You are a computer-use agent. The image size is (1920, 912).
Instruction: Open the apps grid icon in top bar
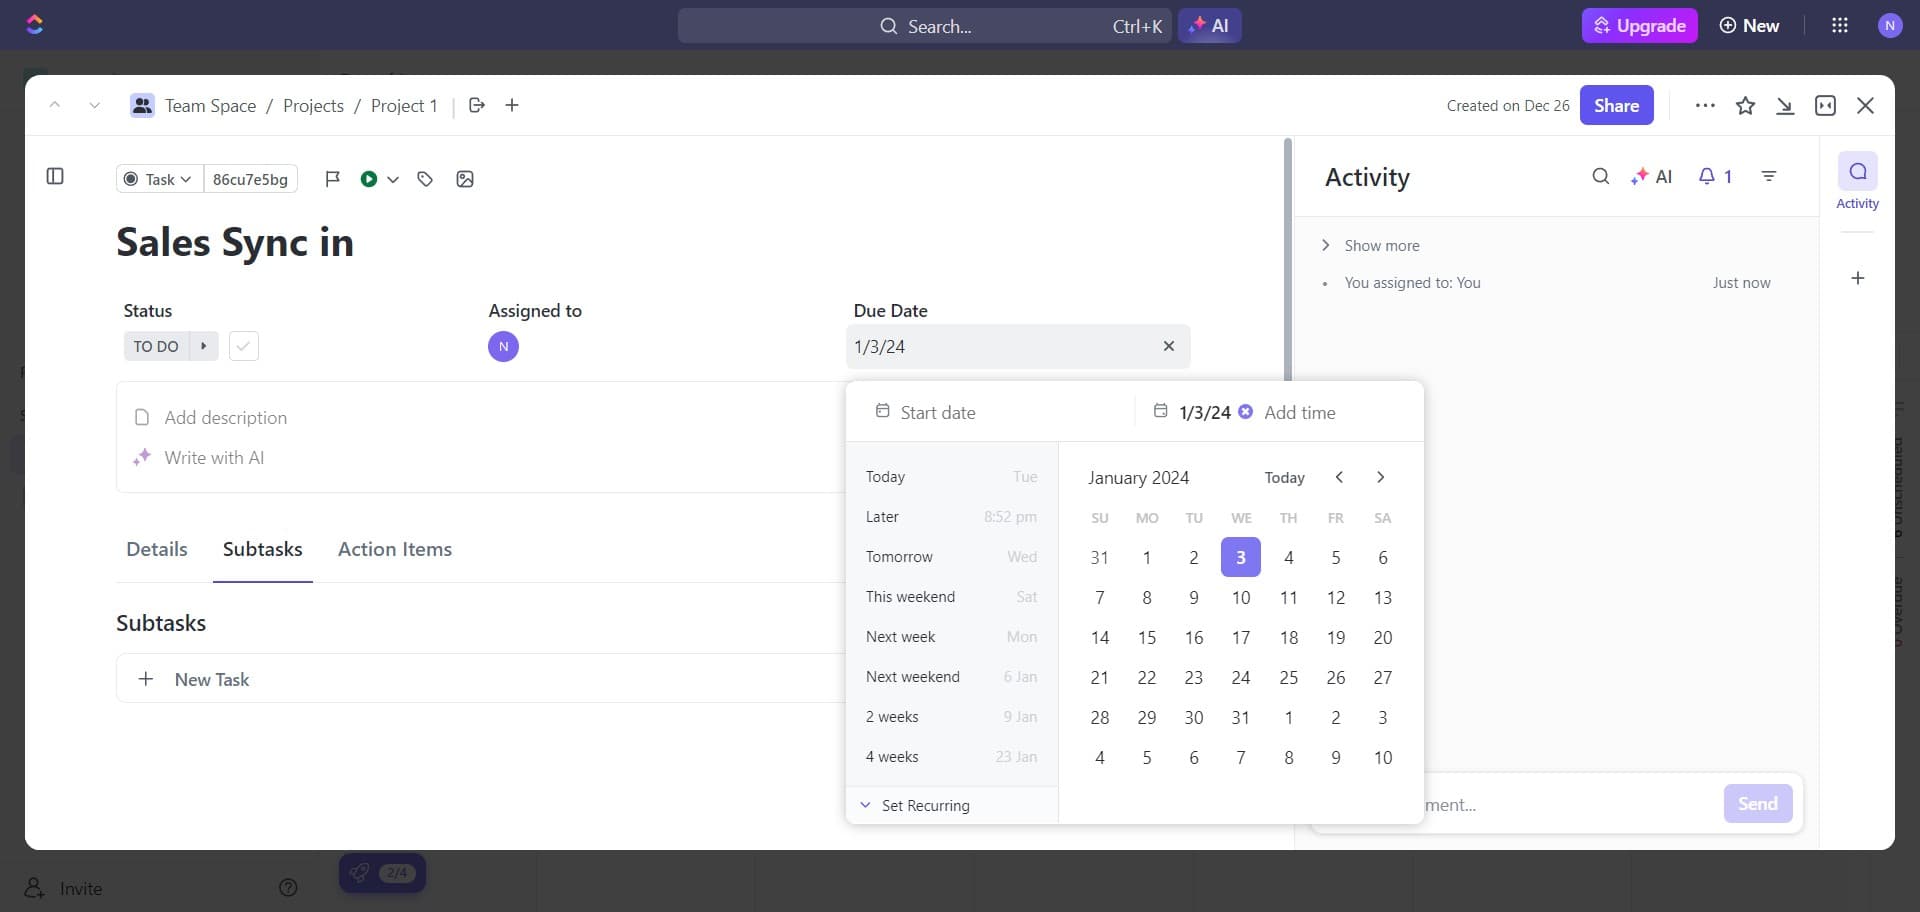coord(1839,26)
